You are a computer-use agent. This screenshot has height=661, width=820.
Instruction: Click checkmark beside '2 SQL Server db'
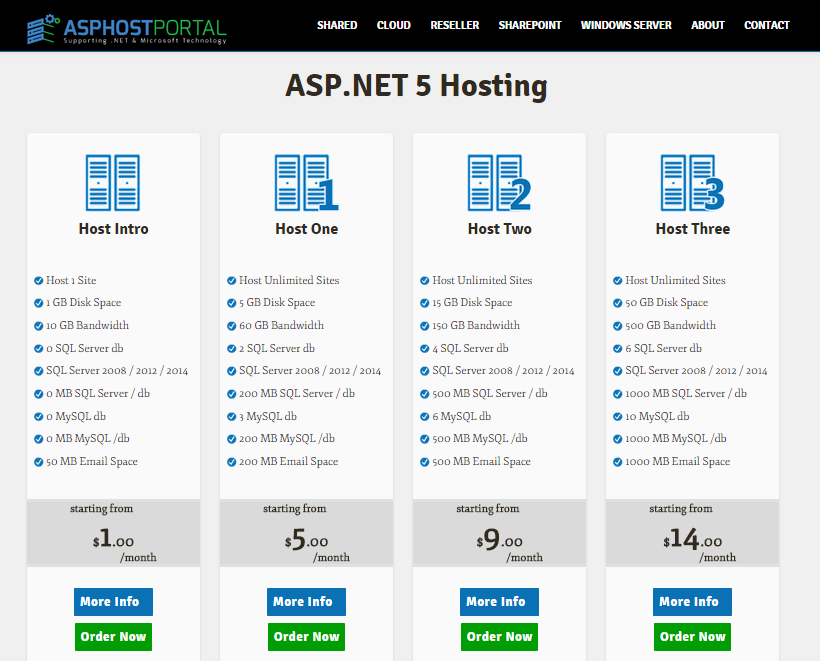pyautogui.click(x=231, y=348)
